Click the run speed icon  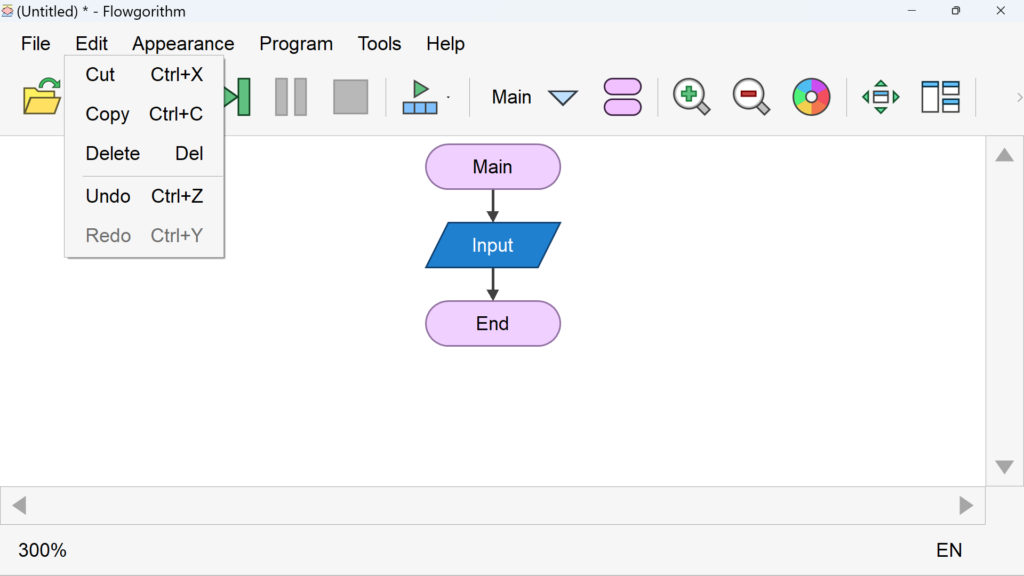click(x=421, y=97)
